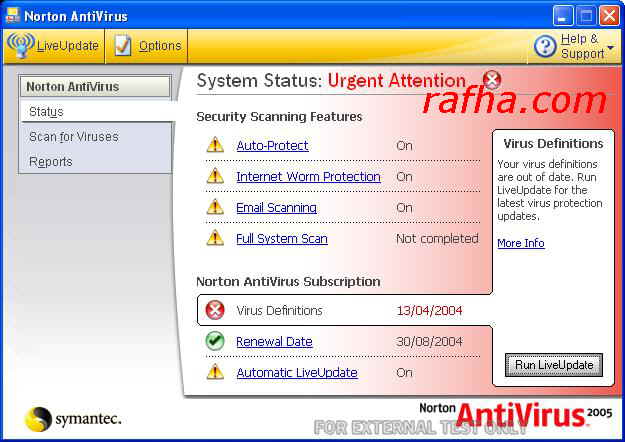This screenshot has width=625, height=442.
Task: Click the red X icon next to Urgent Attention
Action: point(492,80)
